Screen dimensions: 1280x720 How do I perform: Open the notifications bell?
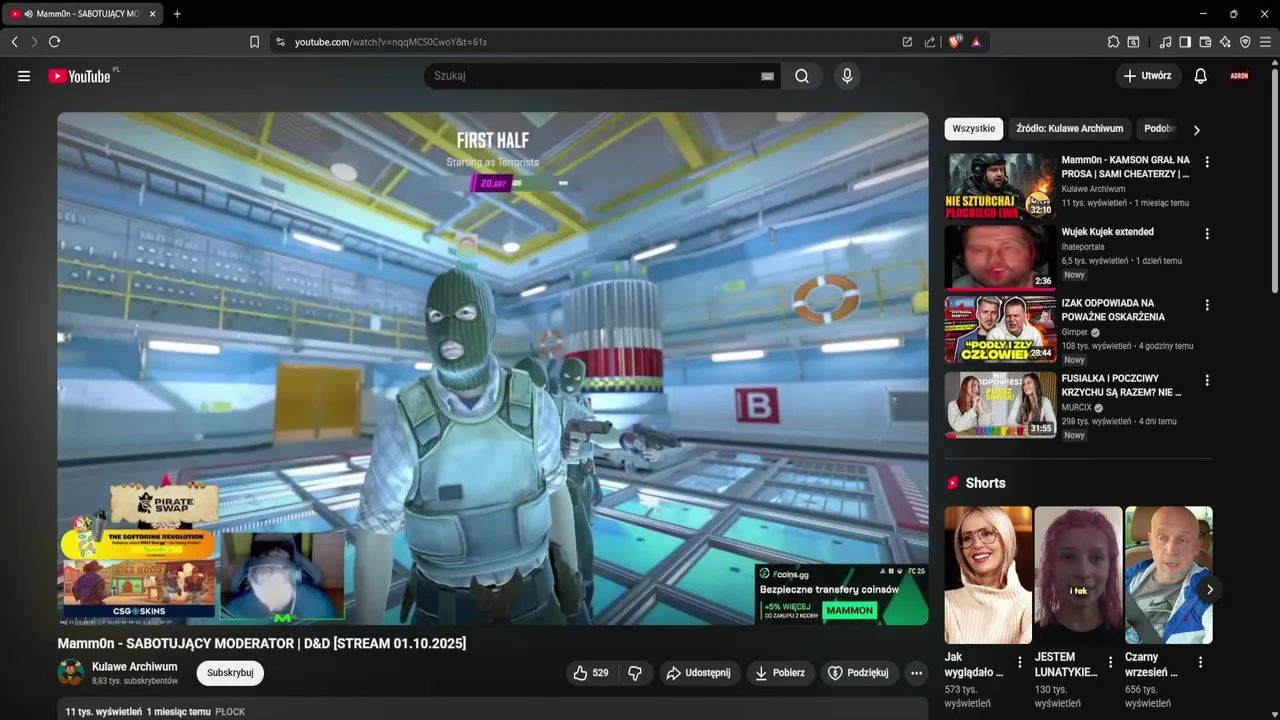click(x=1201, y=76)
